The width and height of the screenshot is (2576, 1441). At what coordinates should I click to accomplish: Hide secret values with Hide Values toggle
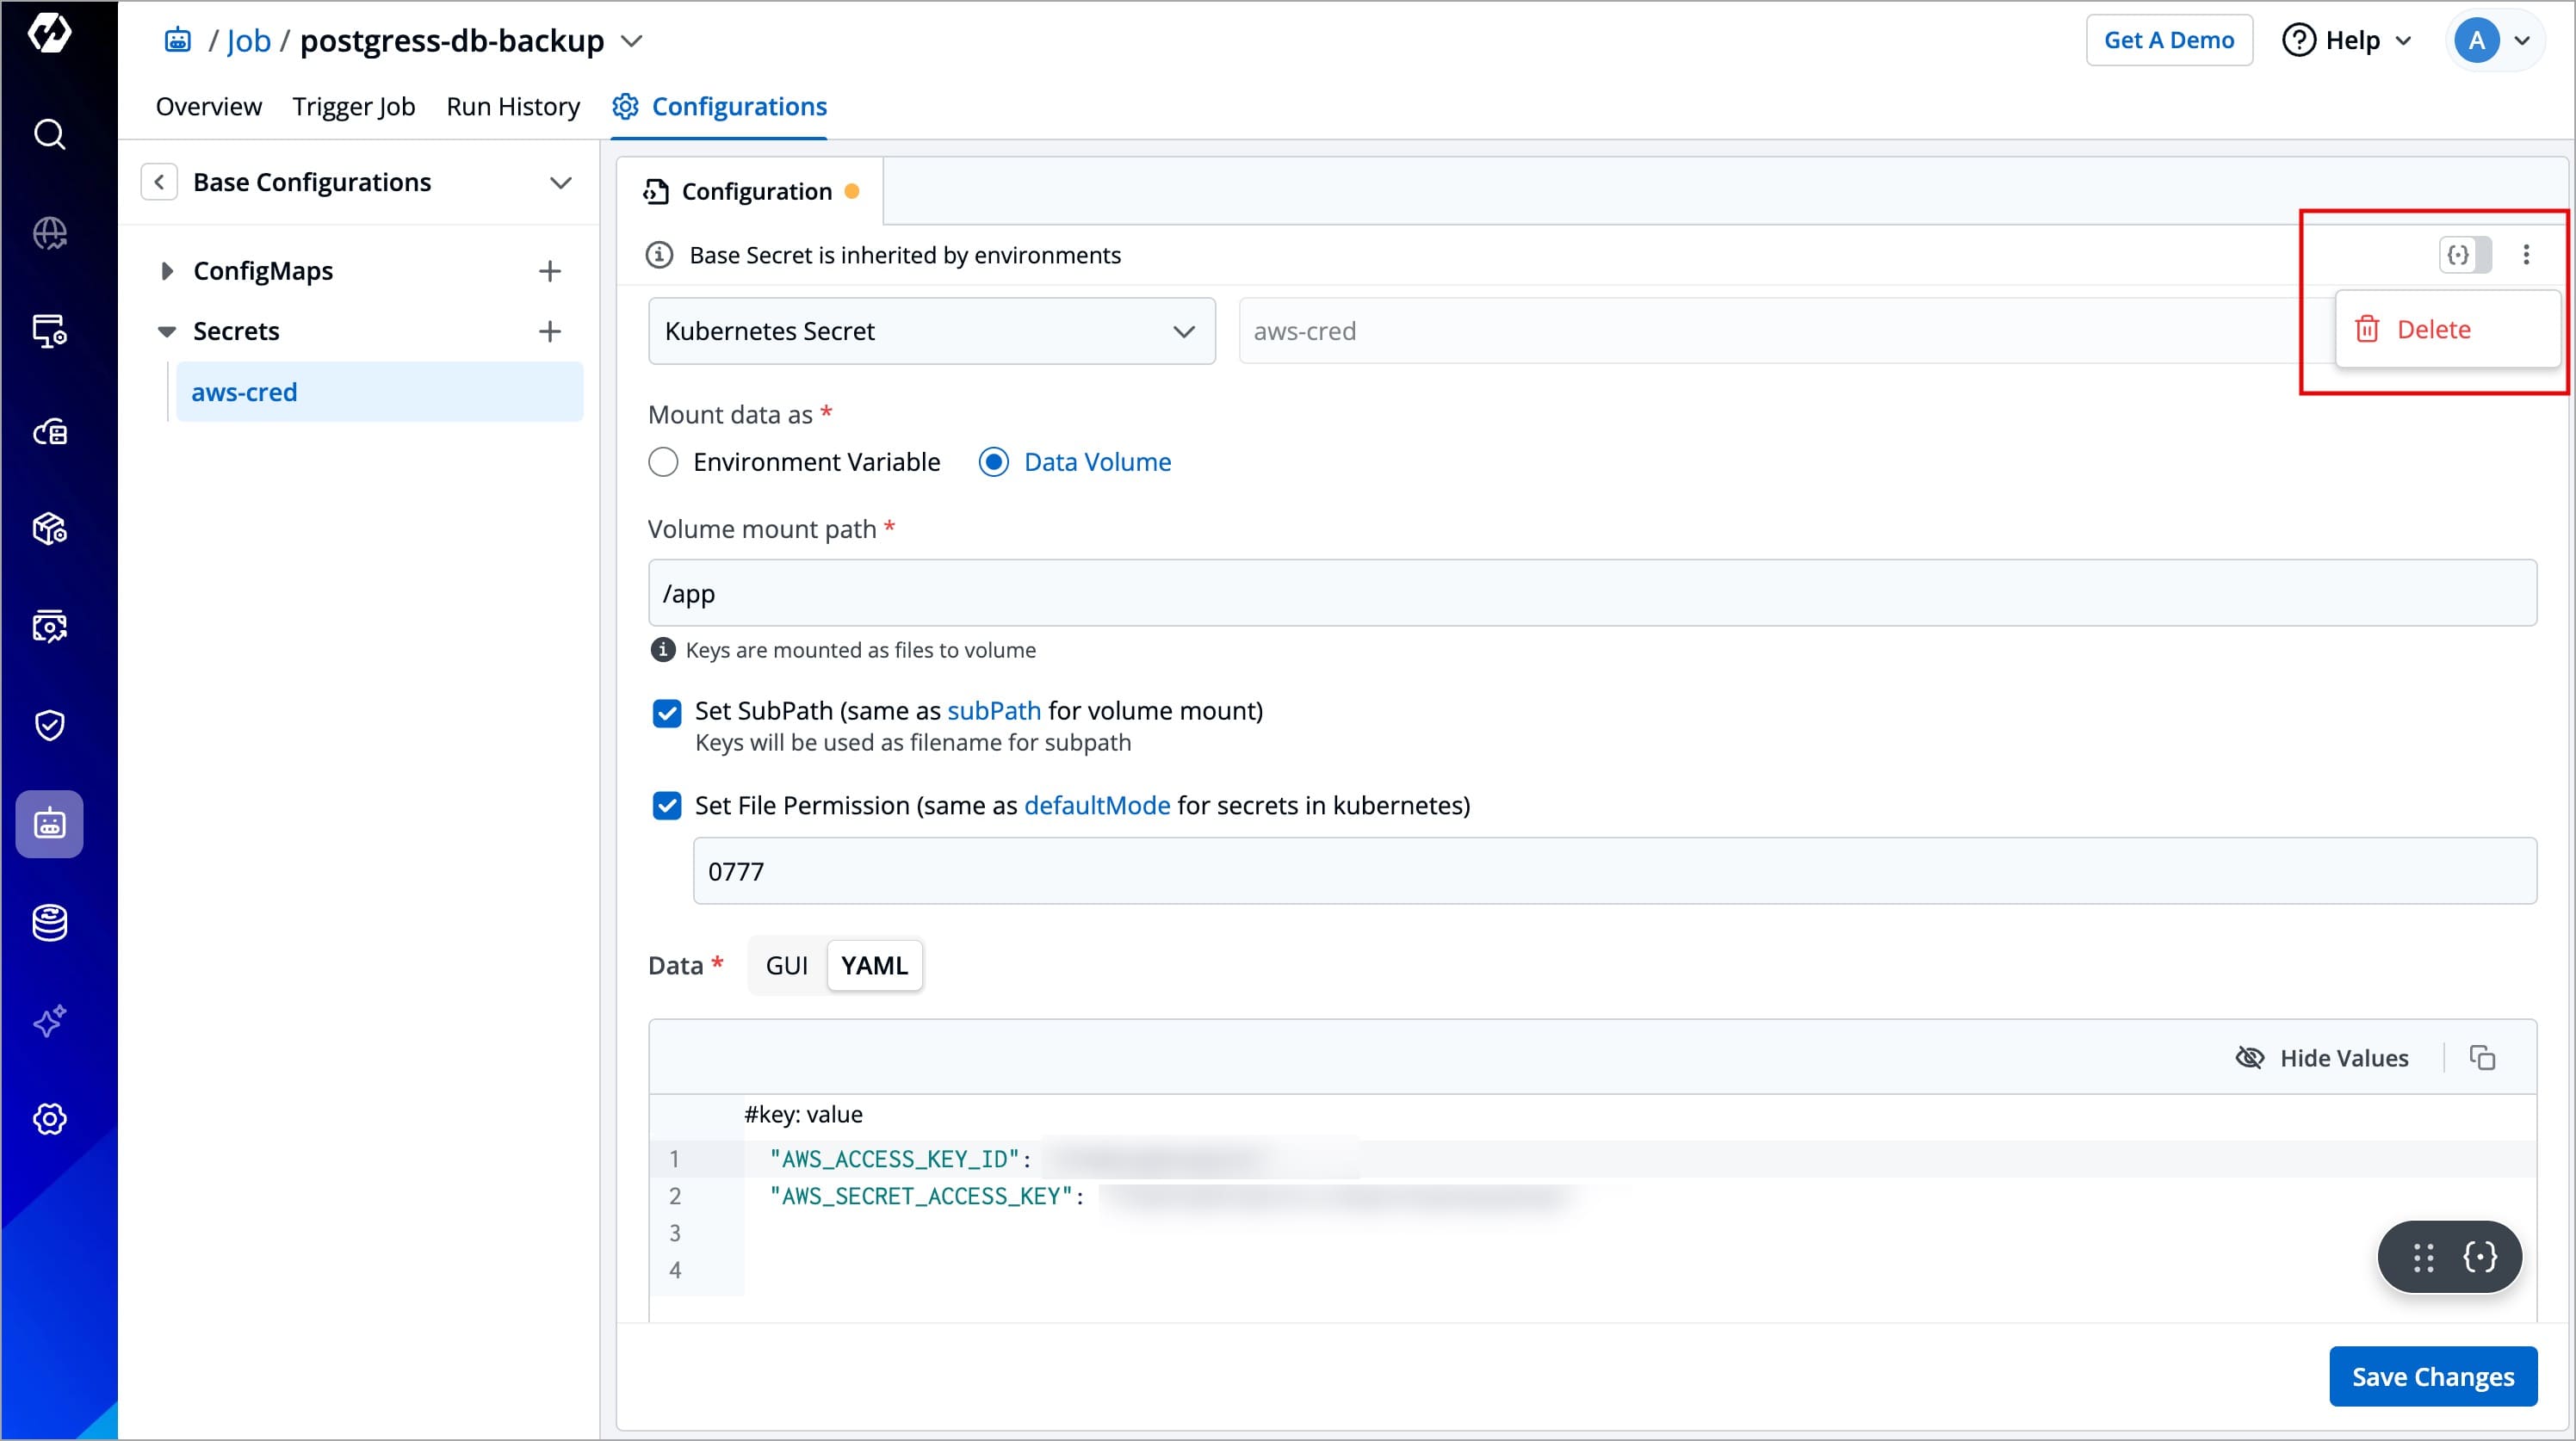coord(2322,1057)
